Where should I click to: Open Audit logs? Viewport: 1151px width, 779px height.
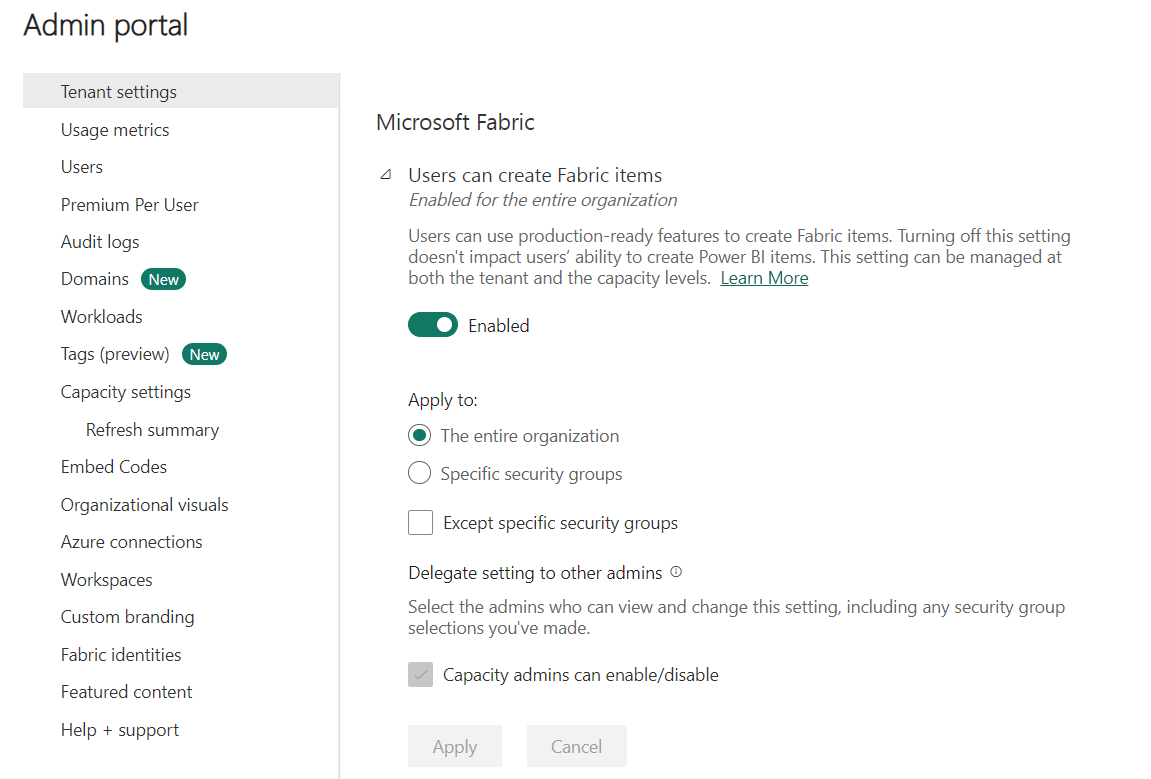100,242
